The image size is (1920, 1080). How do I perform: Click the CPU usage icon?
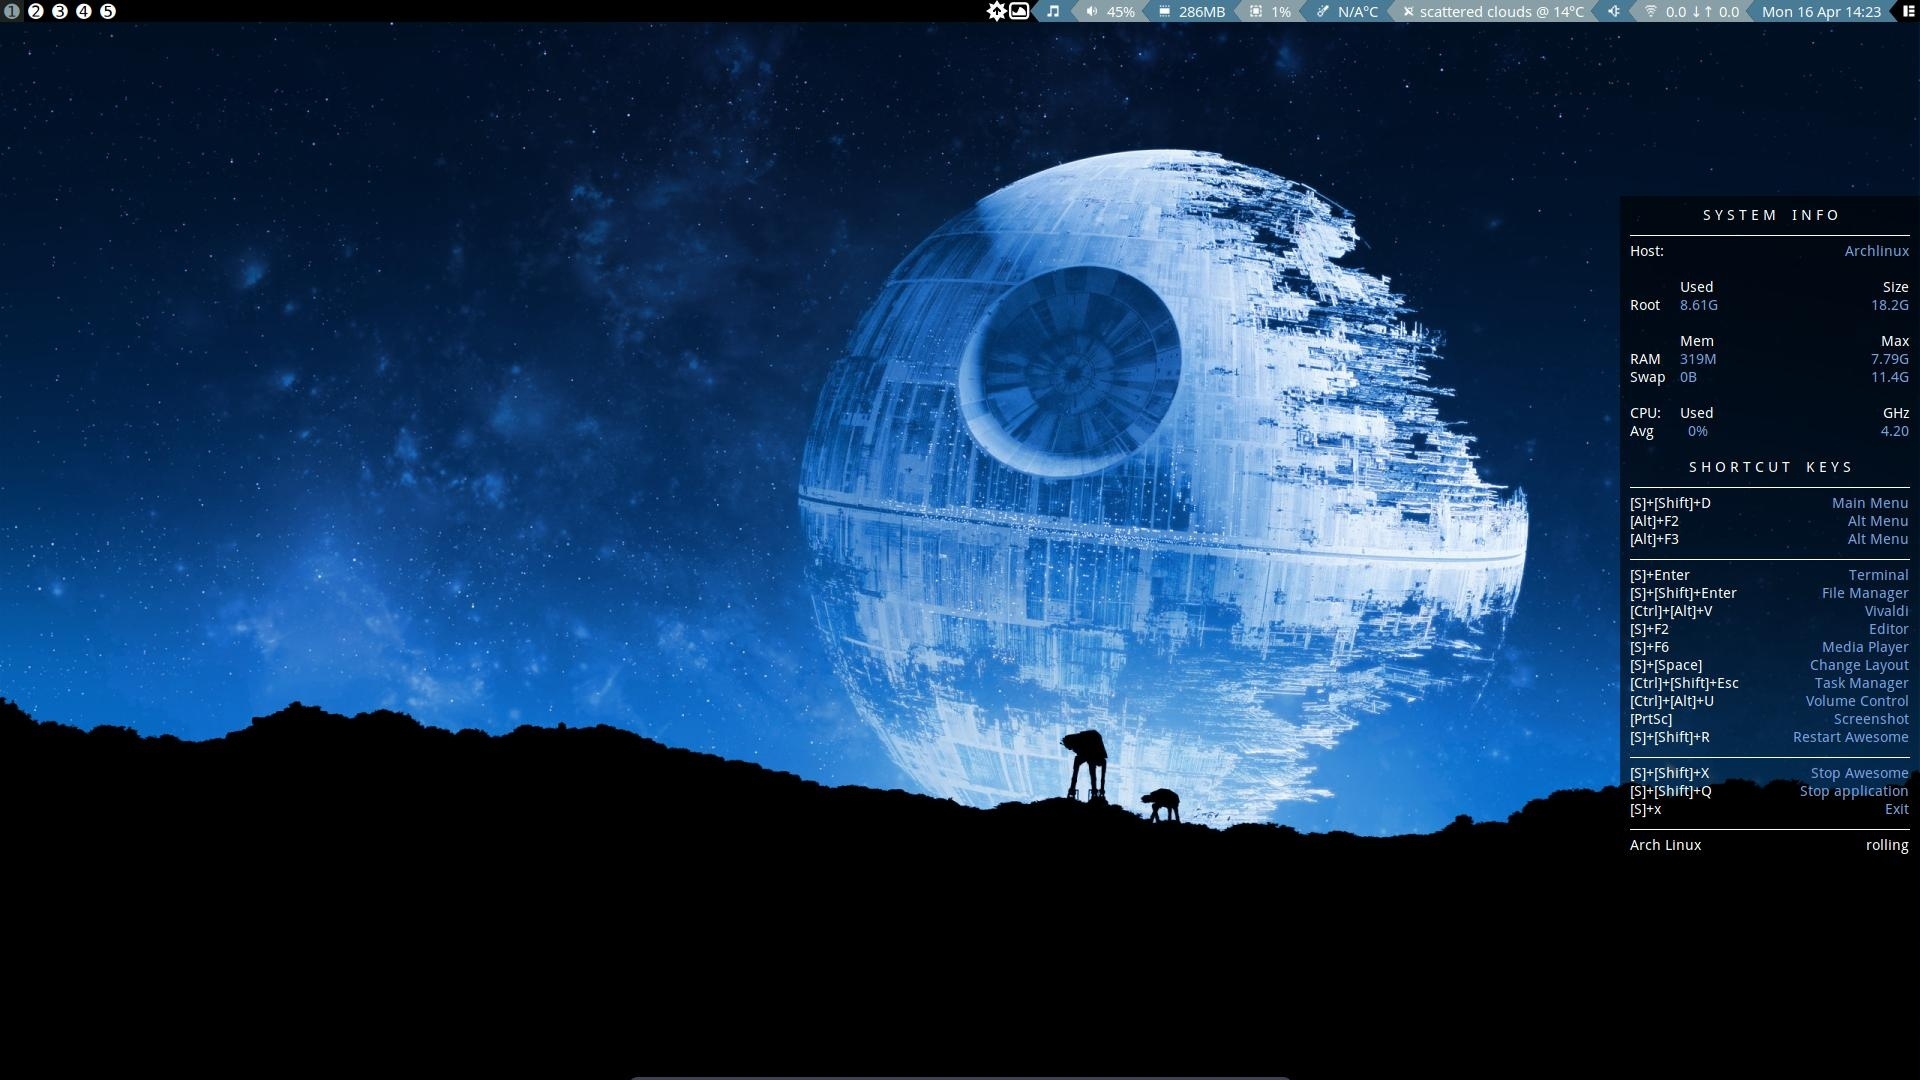click(x=1256, y=11)
